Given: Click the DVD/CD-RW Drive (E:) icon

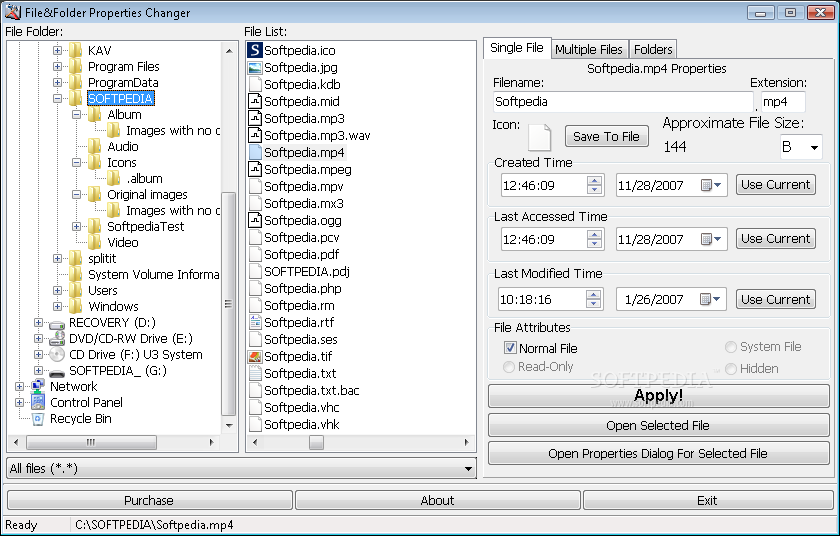Looking at the screenshot, I should [x=57, y=338].
